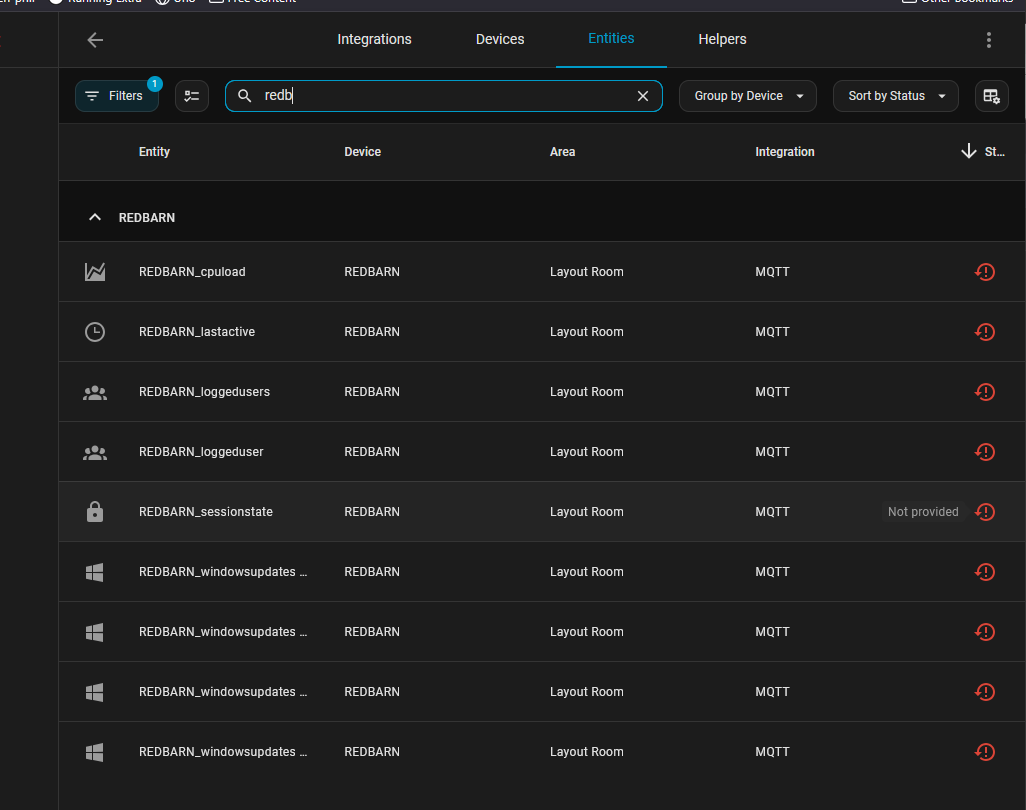Sort by the Area column header
Viewport: 1026px width, 810px height.
pyautogui.click(x=562, y=152)
